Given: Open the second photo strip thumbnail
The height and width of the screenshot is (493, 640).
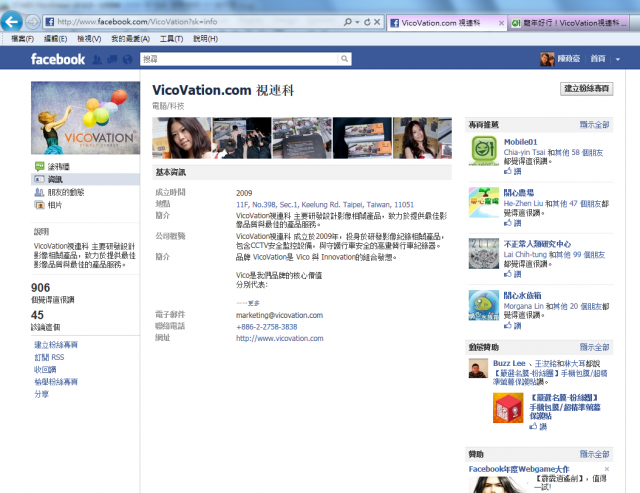Looking at the screenshot, I should [242, 138].
